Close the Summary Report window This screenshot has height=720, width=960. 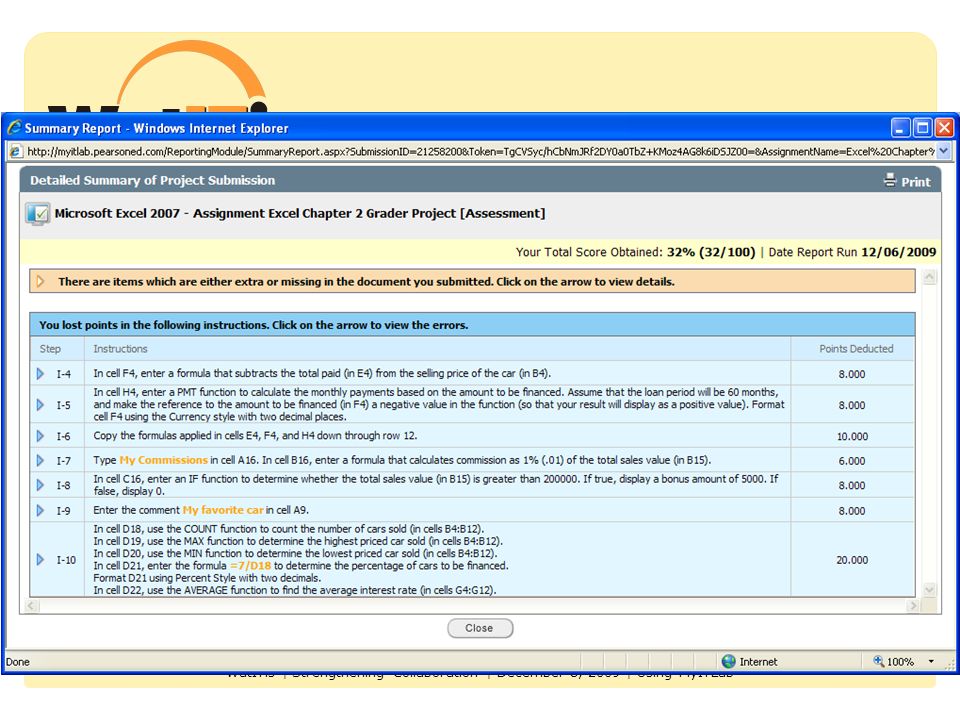click(944, 128)
